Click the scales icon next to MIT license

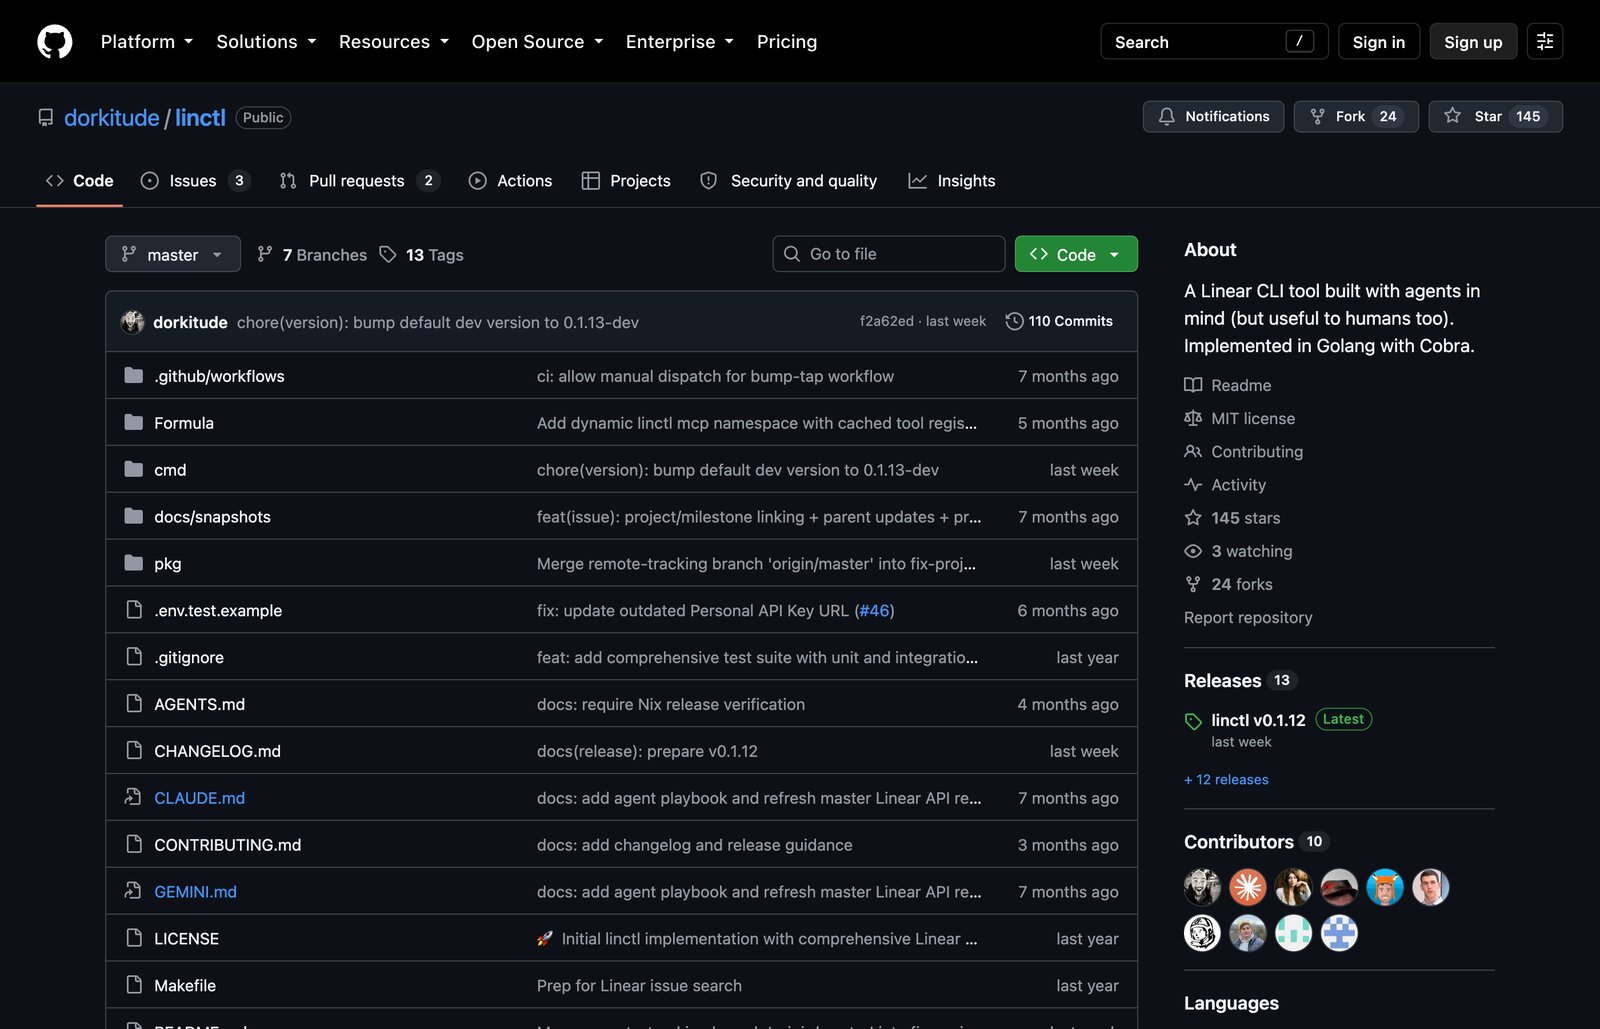(x=1193, y=418)
